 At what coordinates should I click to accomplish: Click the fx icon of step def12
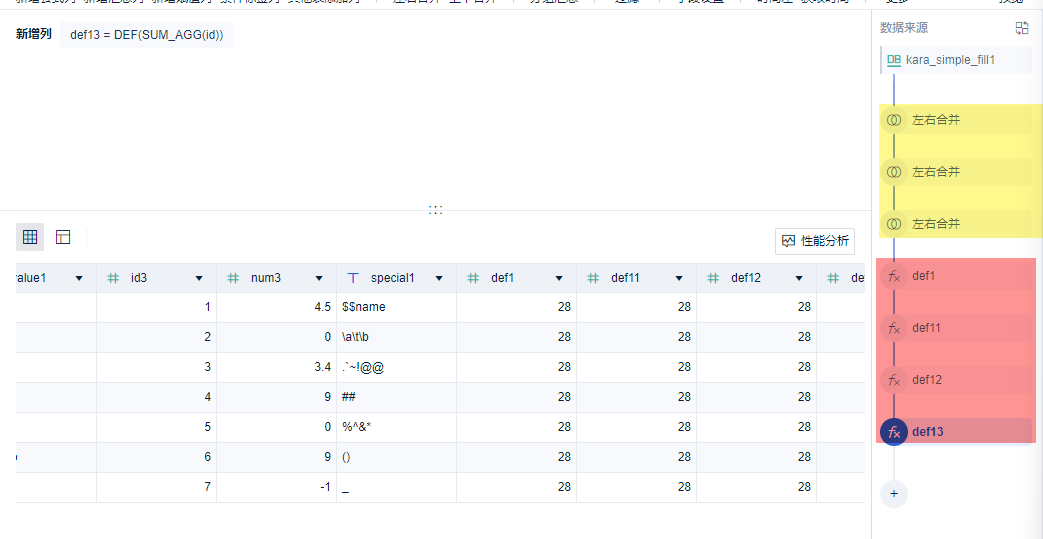[x=894, y=380]
